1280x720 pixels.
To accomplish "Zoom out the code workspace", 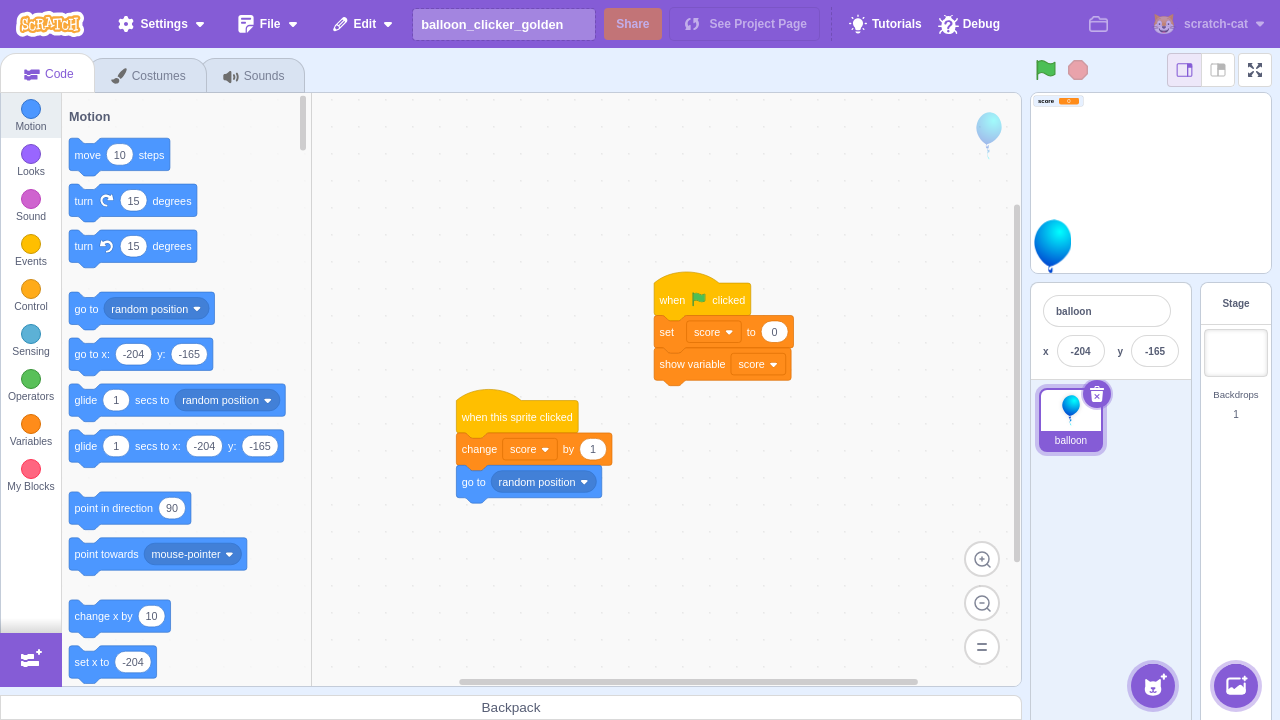I will pos(982,603).
